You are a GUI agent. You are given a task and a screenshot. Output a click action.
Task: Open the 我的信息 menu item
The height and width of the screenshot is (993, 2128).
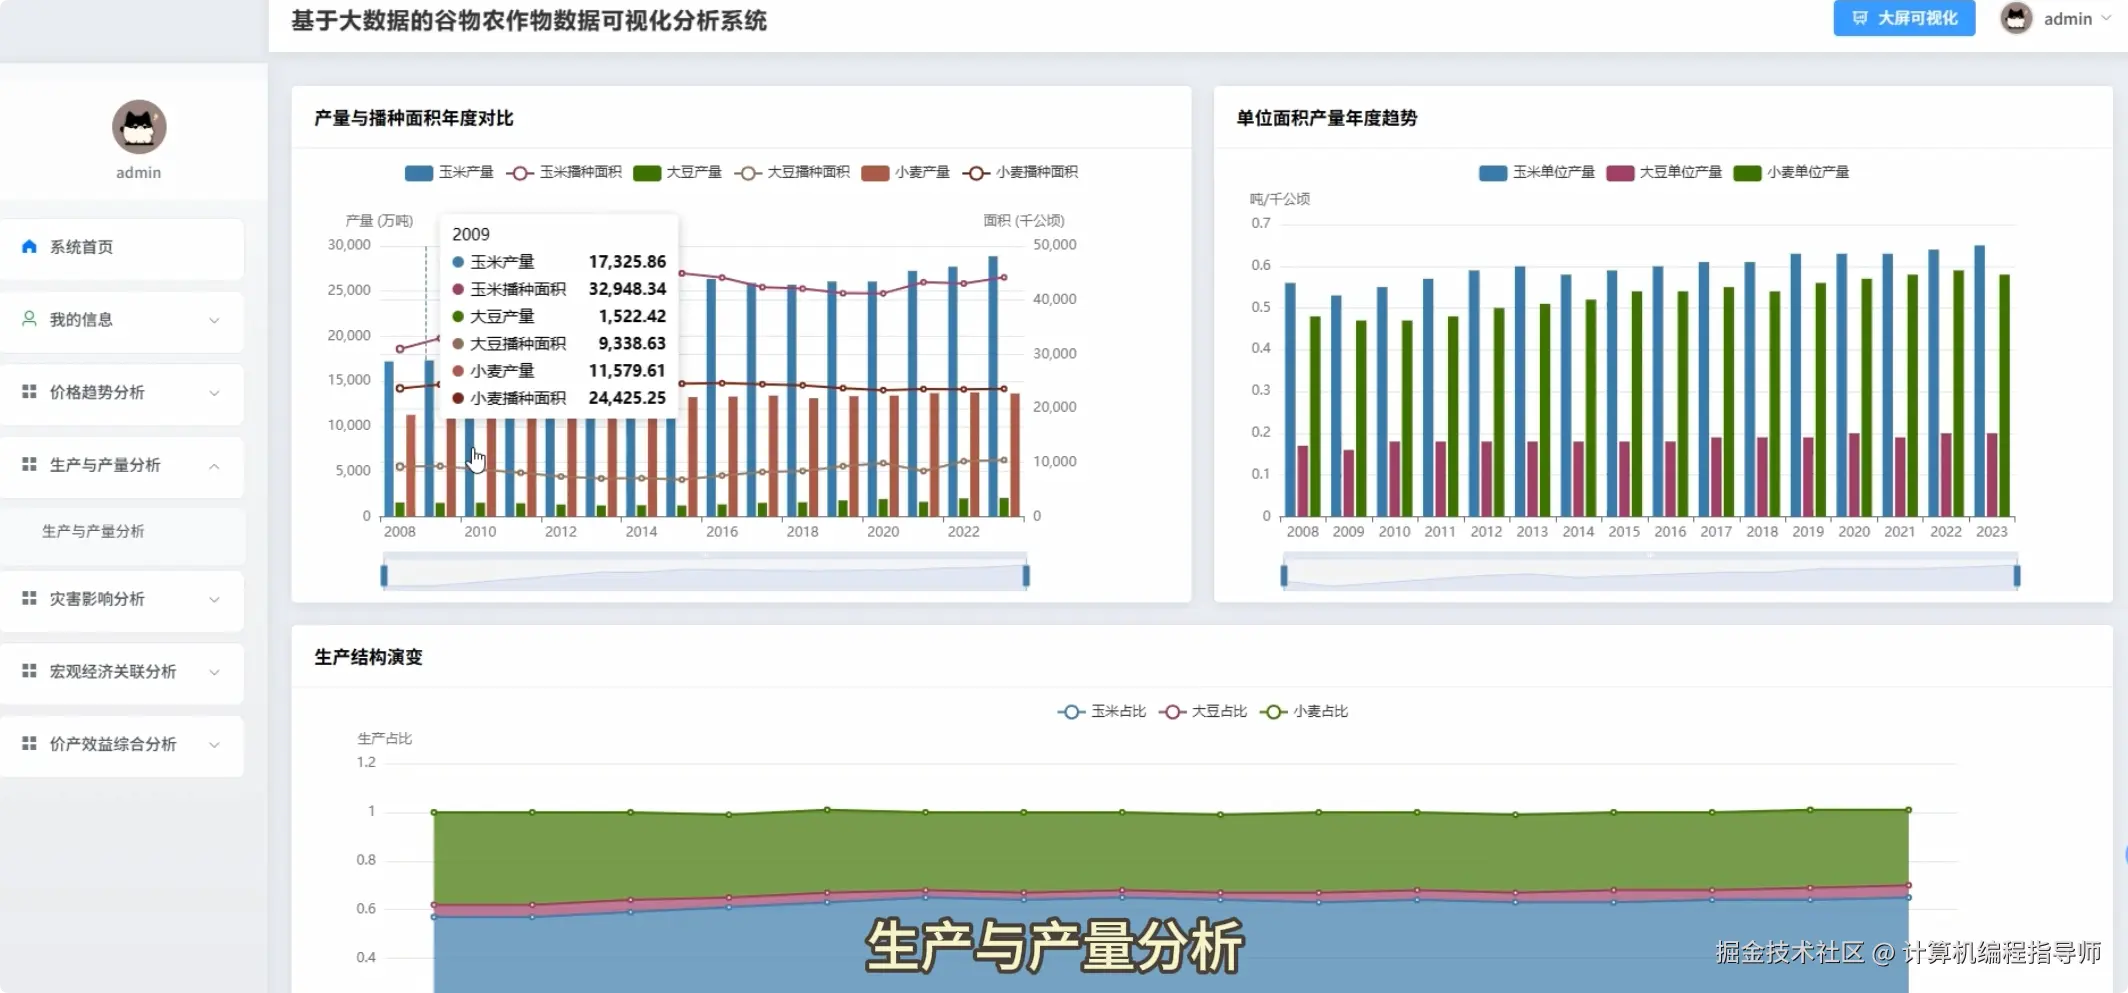pyautogui.click(x=122, y=320)
